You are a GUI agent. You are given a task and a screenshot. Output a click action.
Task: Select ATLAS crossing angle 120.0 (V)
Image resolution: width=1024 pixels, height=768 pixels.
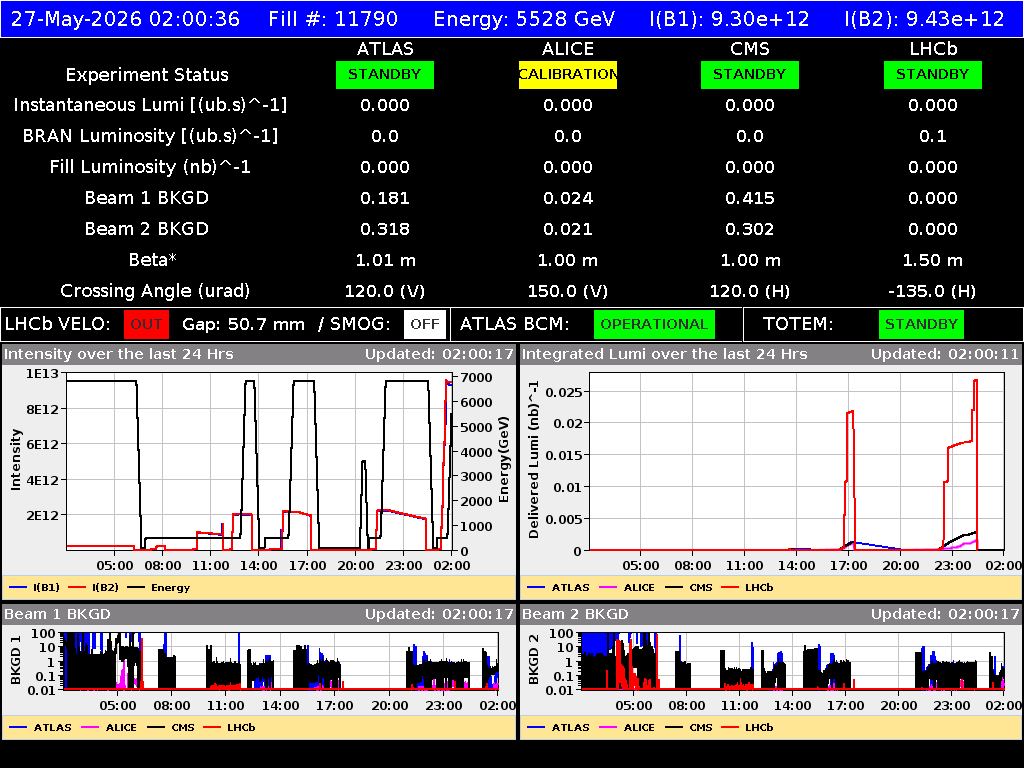385,291
